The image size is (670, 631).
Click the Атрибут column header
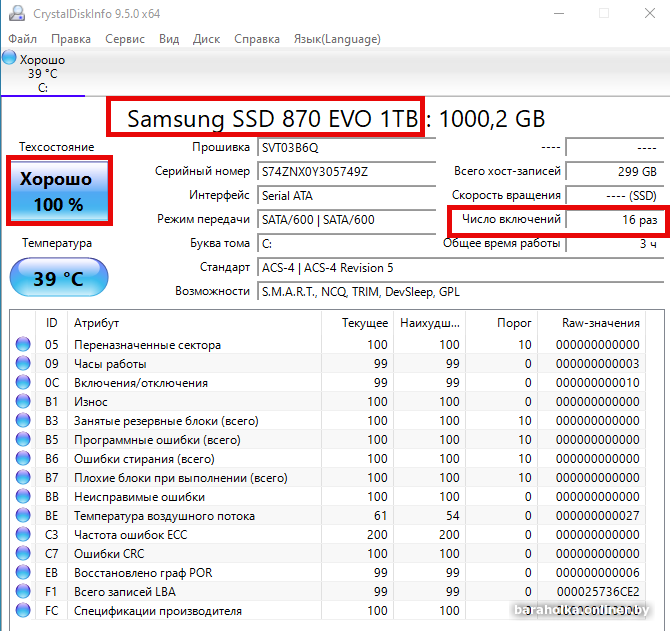pos(194,323)
